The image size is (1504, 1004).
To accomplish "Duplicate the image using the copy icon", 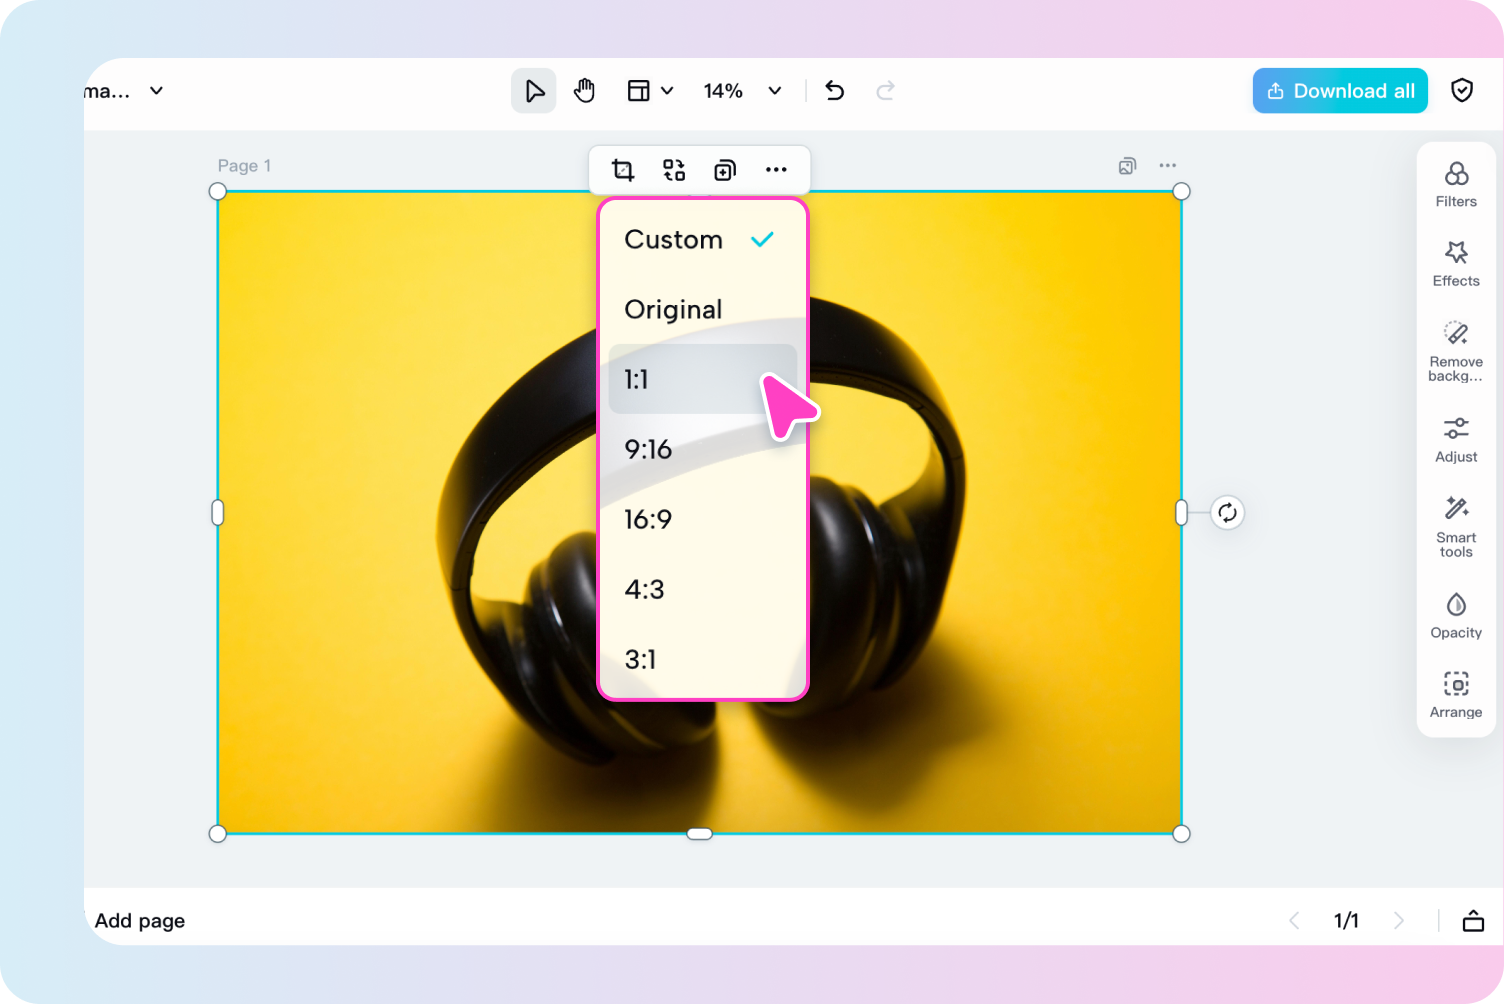I will click(725, 170).
